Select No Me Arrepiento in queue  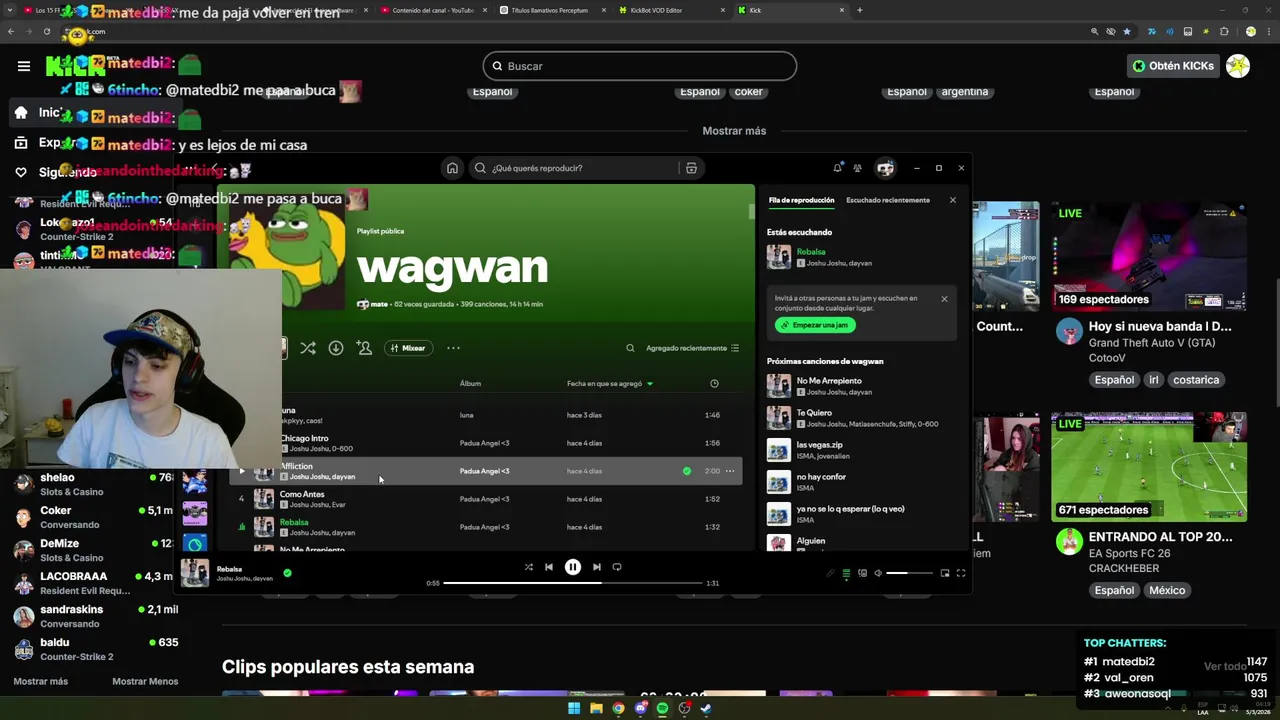[860, 386]
